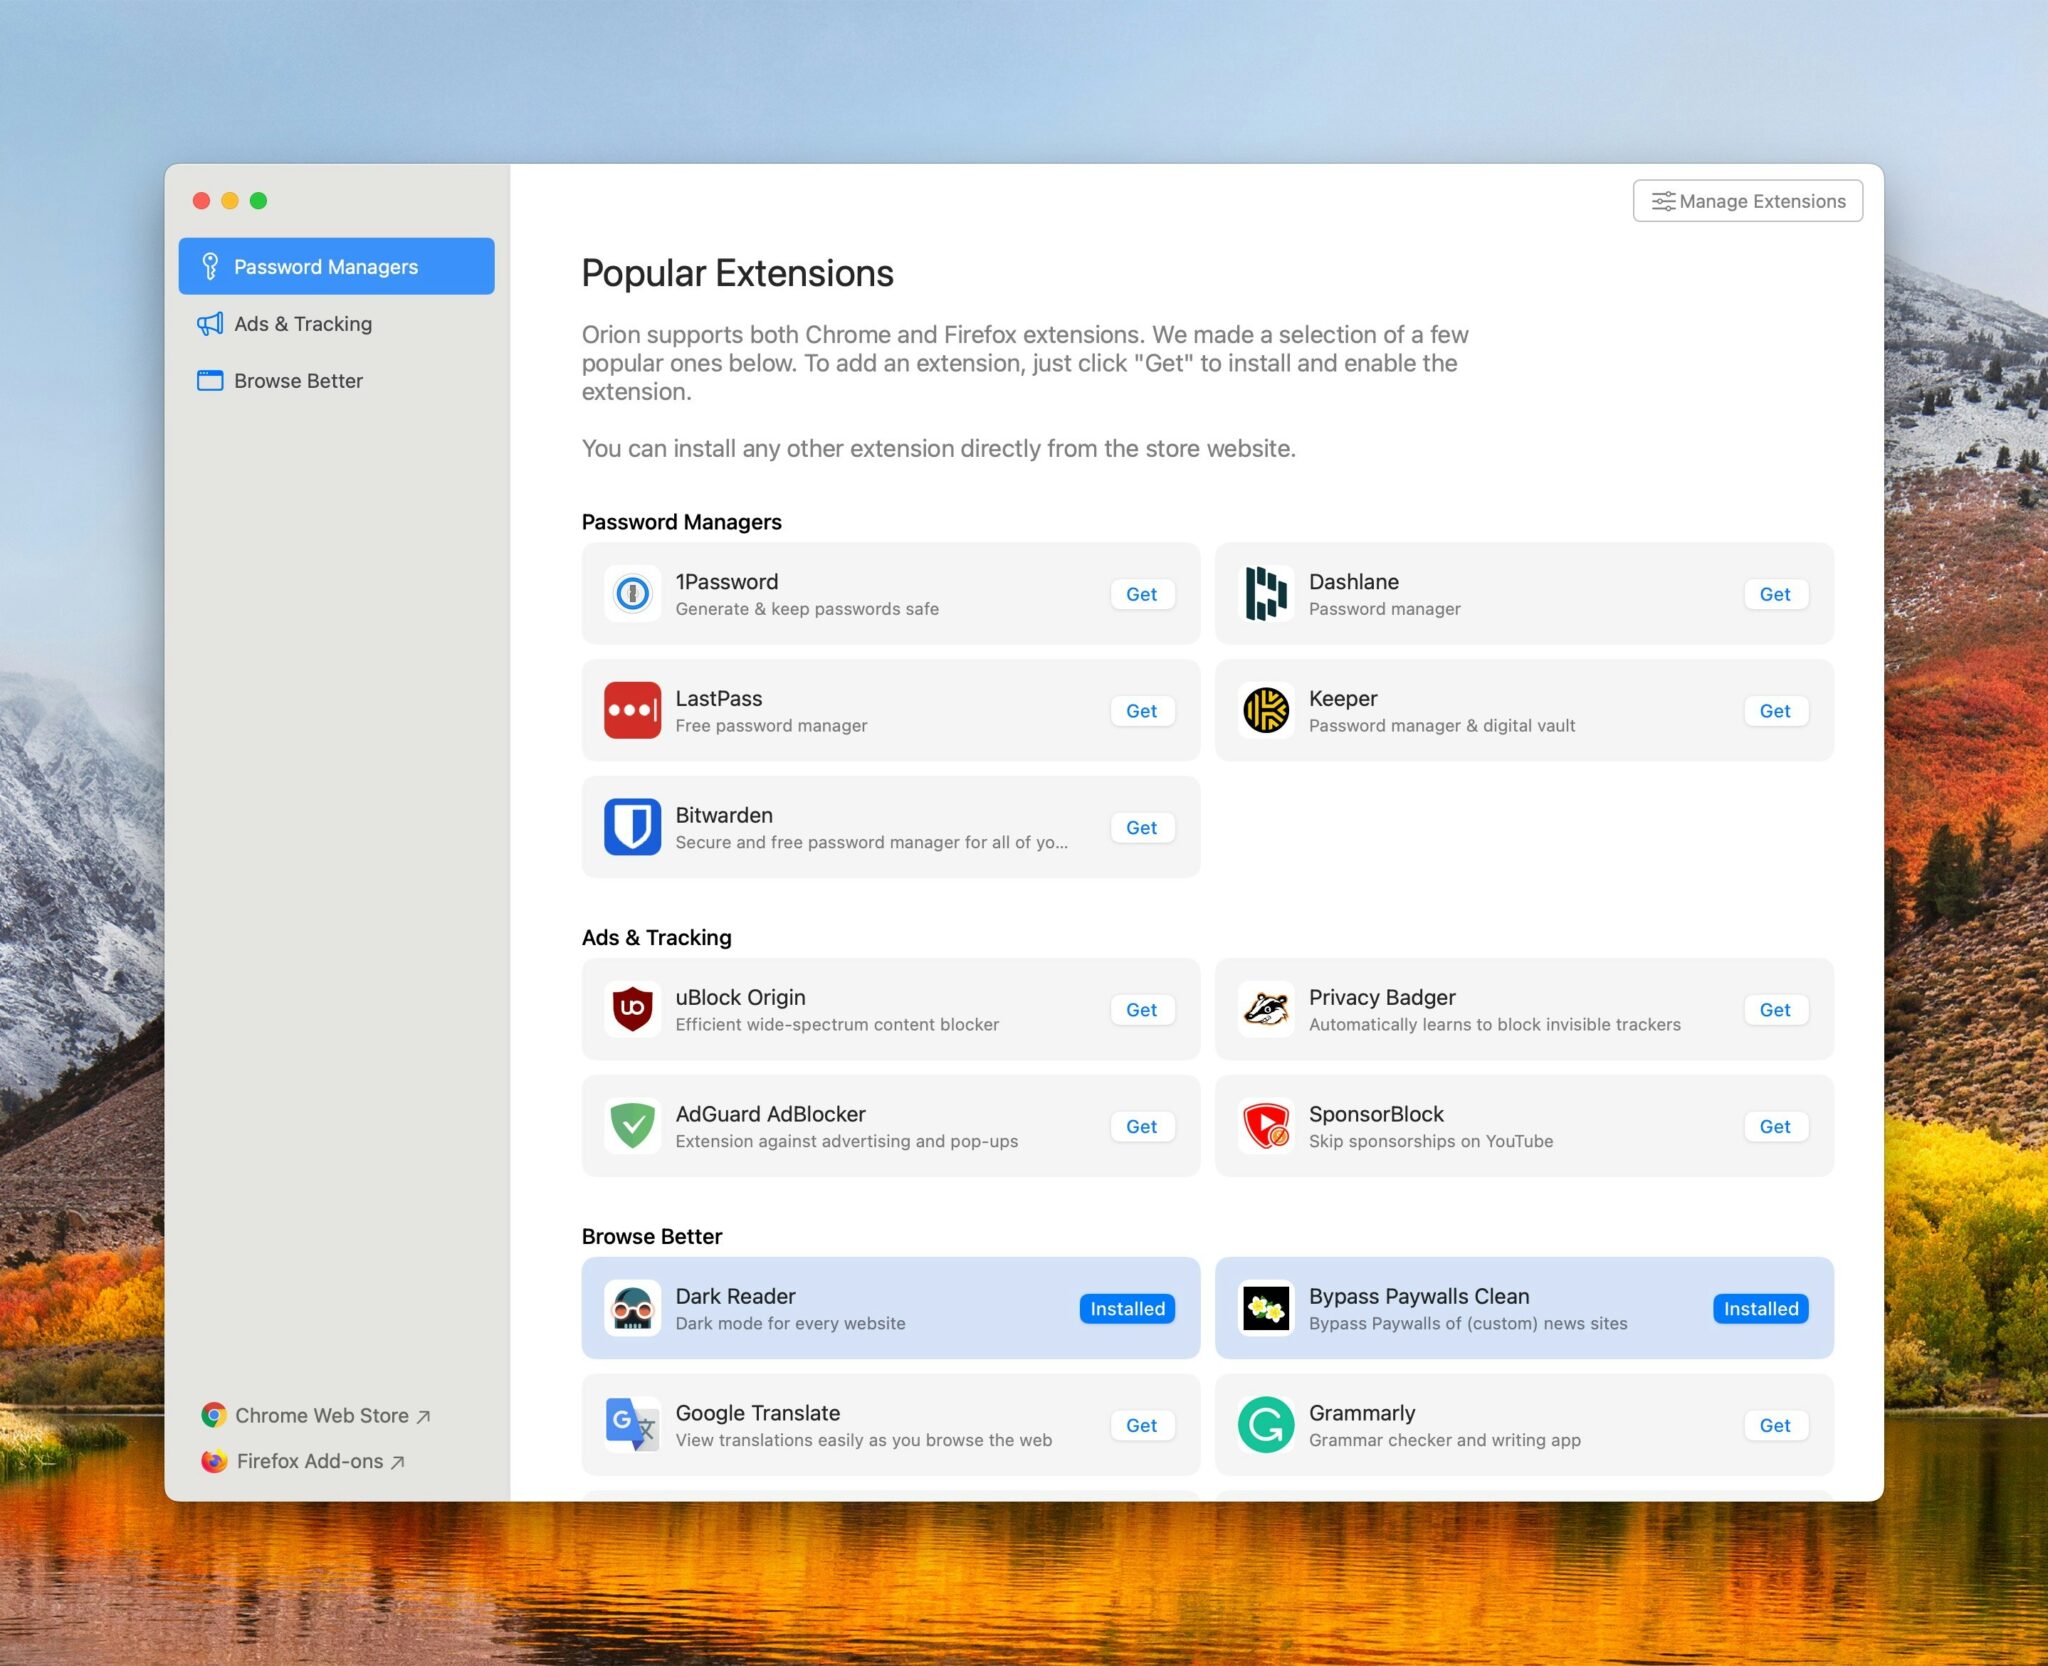Click the Bitwarden shield icon
2048x1666 pixels.
pos(632,827)
